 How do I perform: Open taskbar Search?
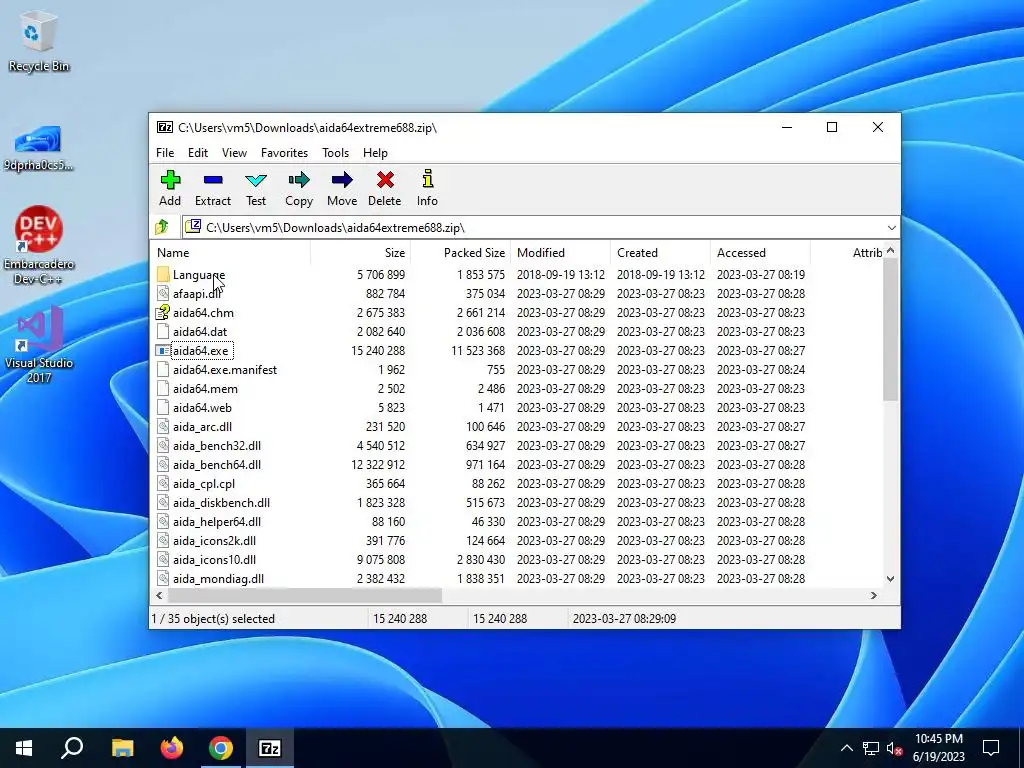72,748
